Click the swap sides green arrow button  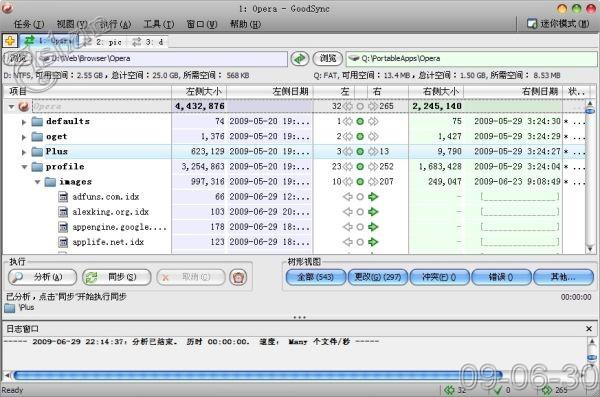pyautogui.click(x=300, y=59)
